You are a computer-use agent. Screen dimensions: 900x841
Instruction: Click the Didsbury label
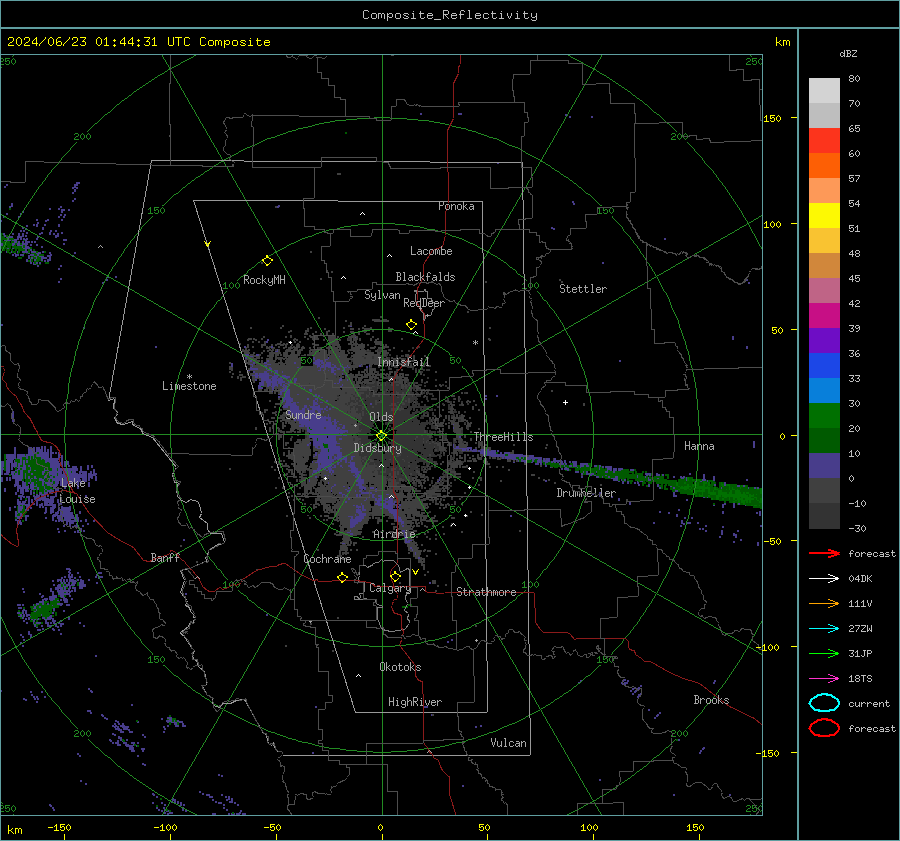pyautogui.click(x=378, y=448)
